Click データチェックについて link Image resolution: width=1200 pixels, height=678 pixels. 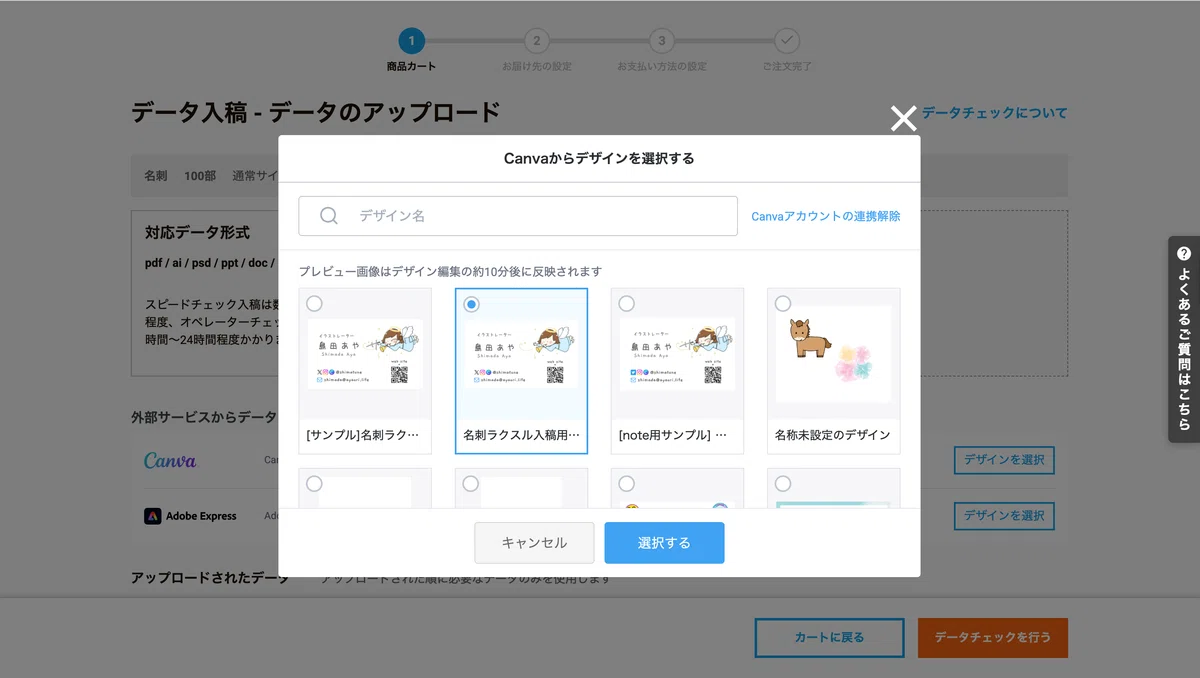point(994,113)
